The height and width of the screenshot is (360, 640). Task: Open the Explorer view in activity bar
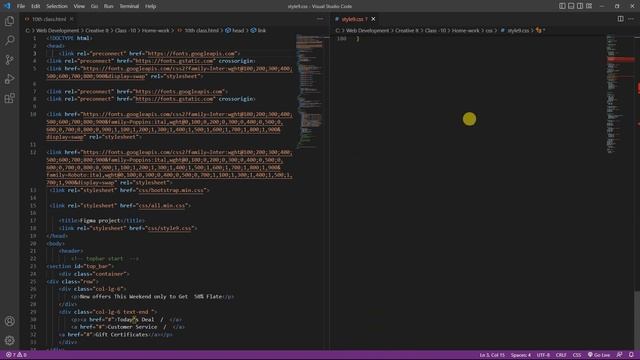(9, 21)
